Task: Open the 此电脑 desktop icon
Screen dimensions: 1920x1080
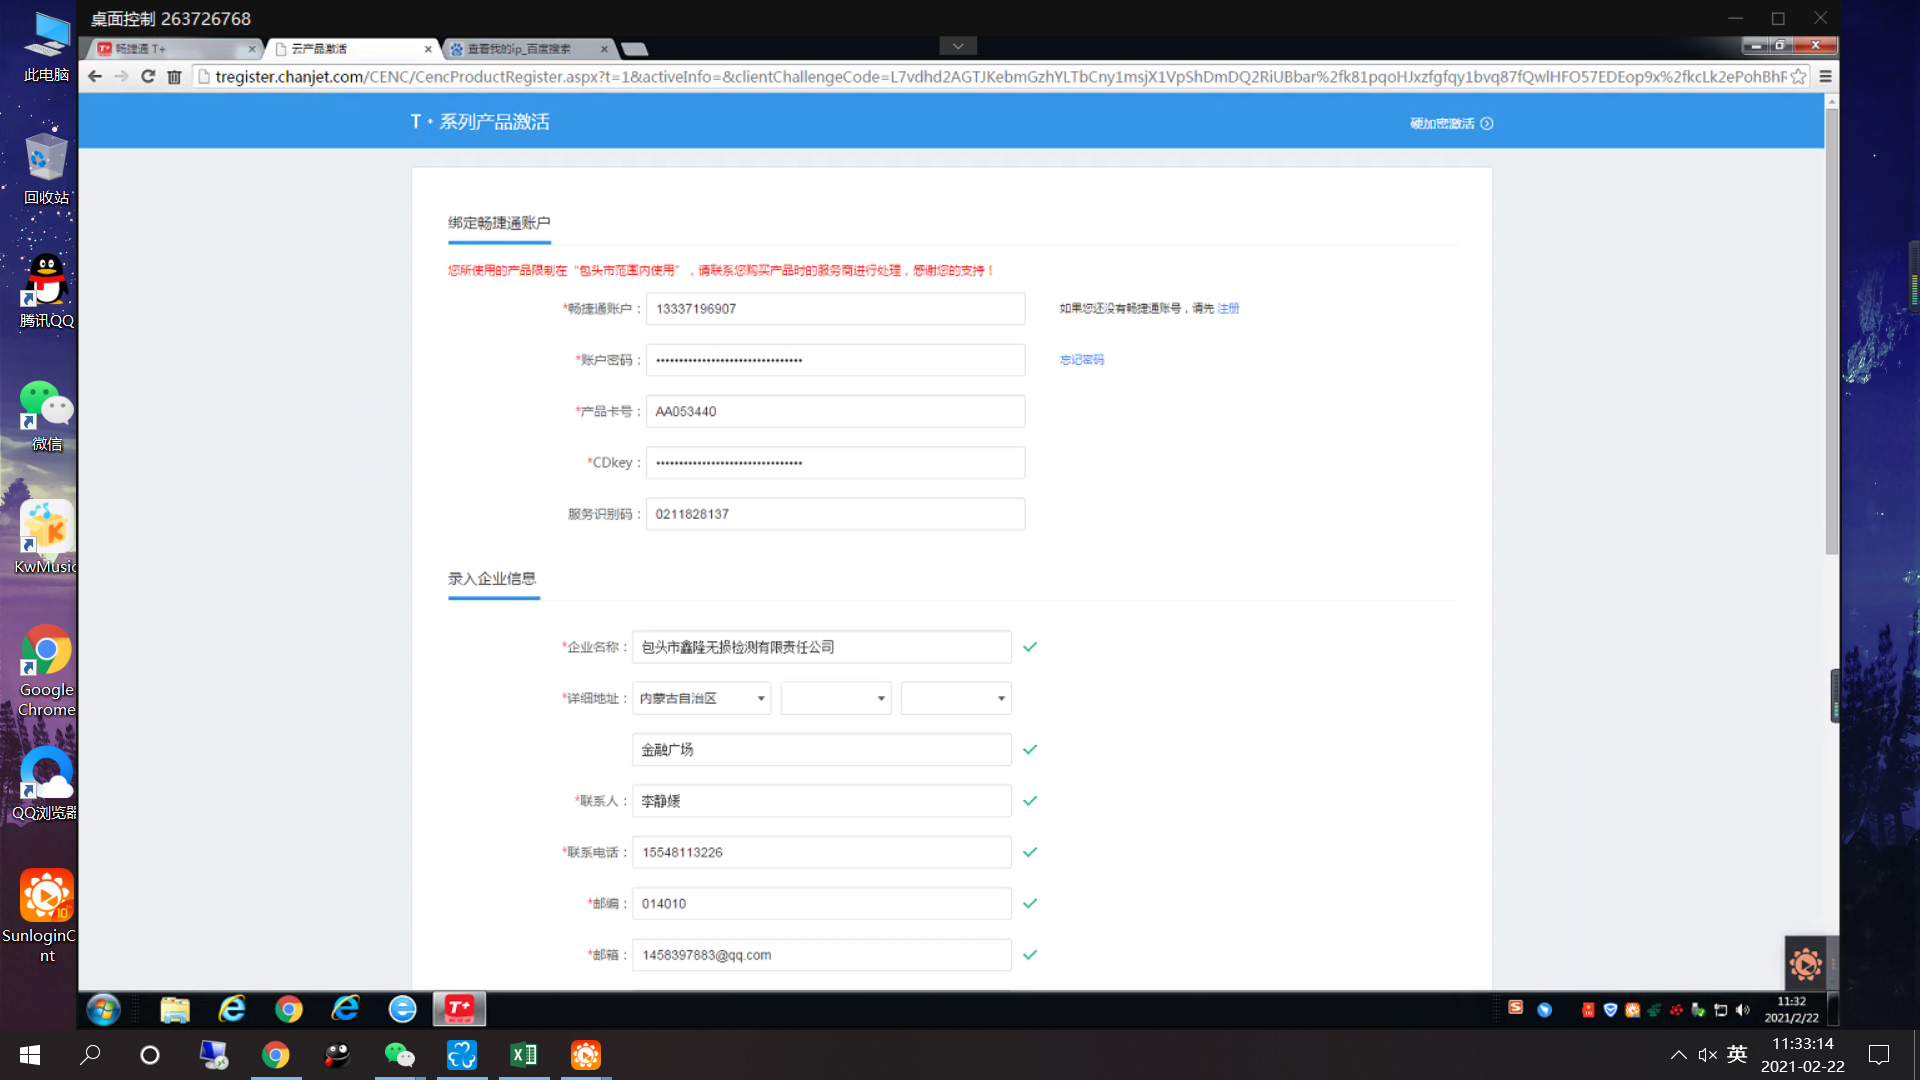Action: point(47,46)
